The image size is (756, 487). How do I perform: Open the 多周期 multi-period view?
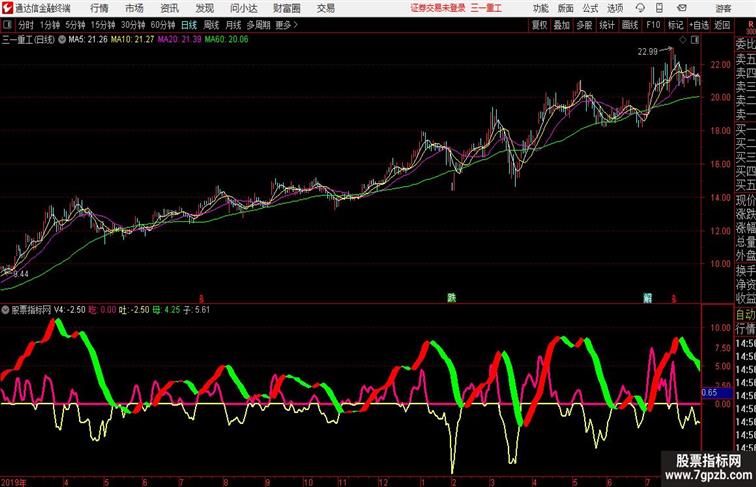[258, 25]
